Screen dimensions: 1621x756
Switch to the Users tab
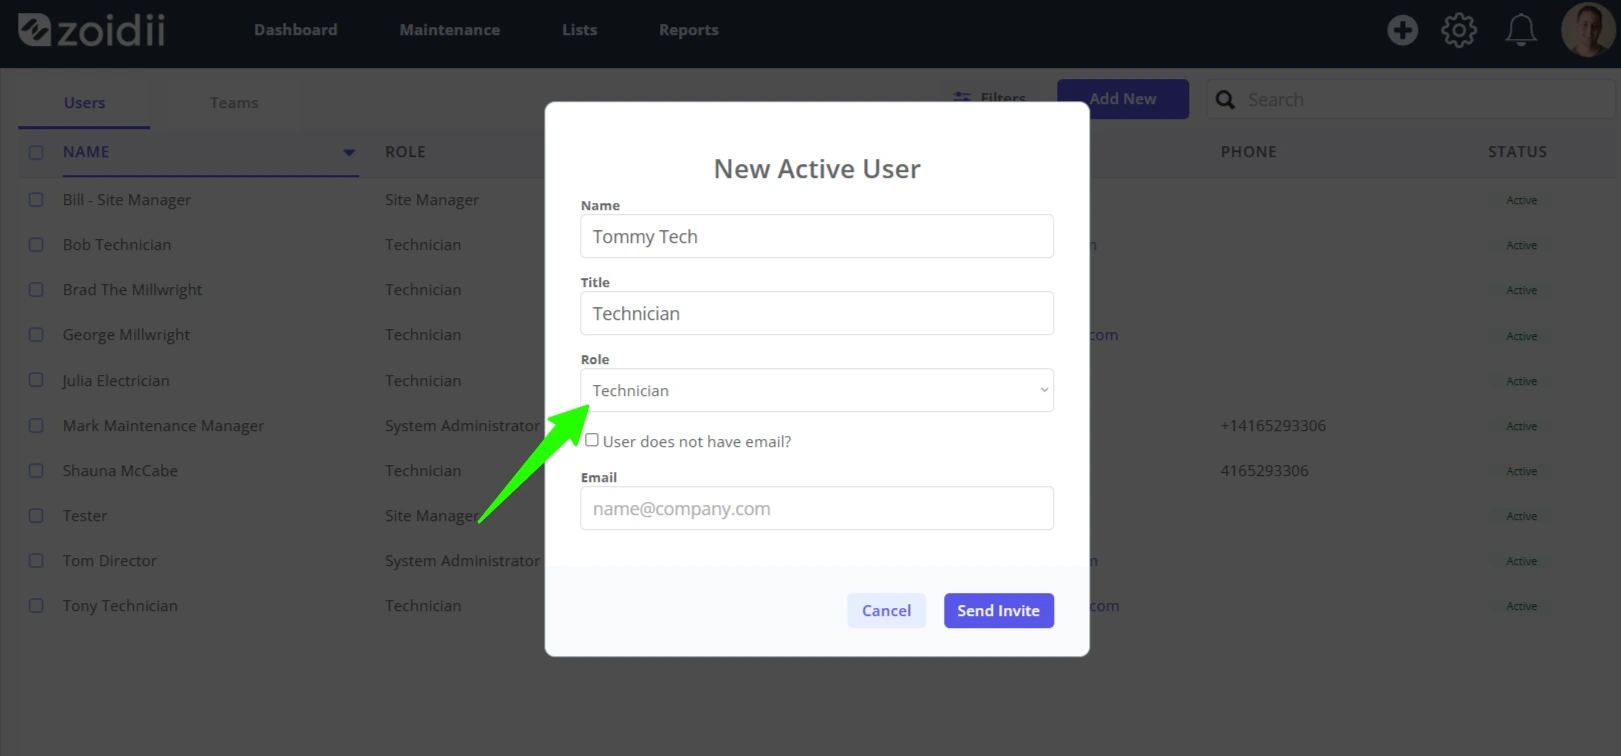pyautogui.click(x=84, y=103)
